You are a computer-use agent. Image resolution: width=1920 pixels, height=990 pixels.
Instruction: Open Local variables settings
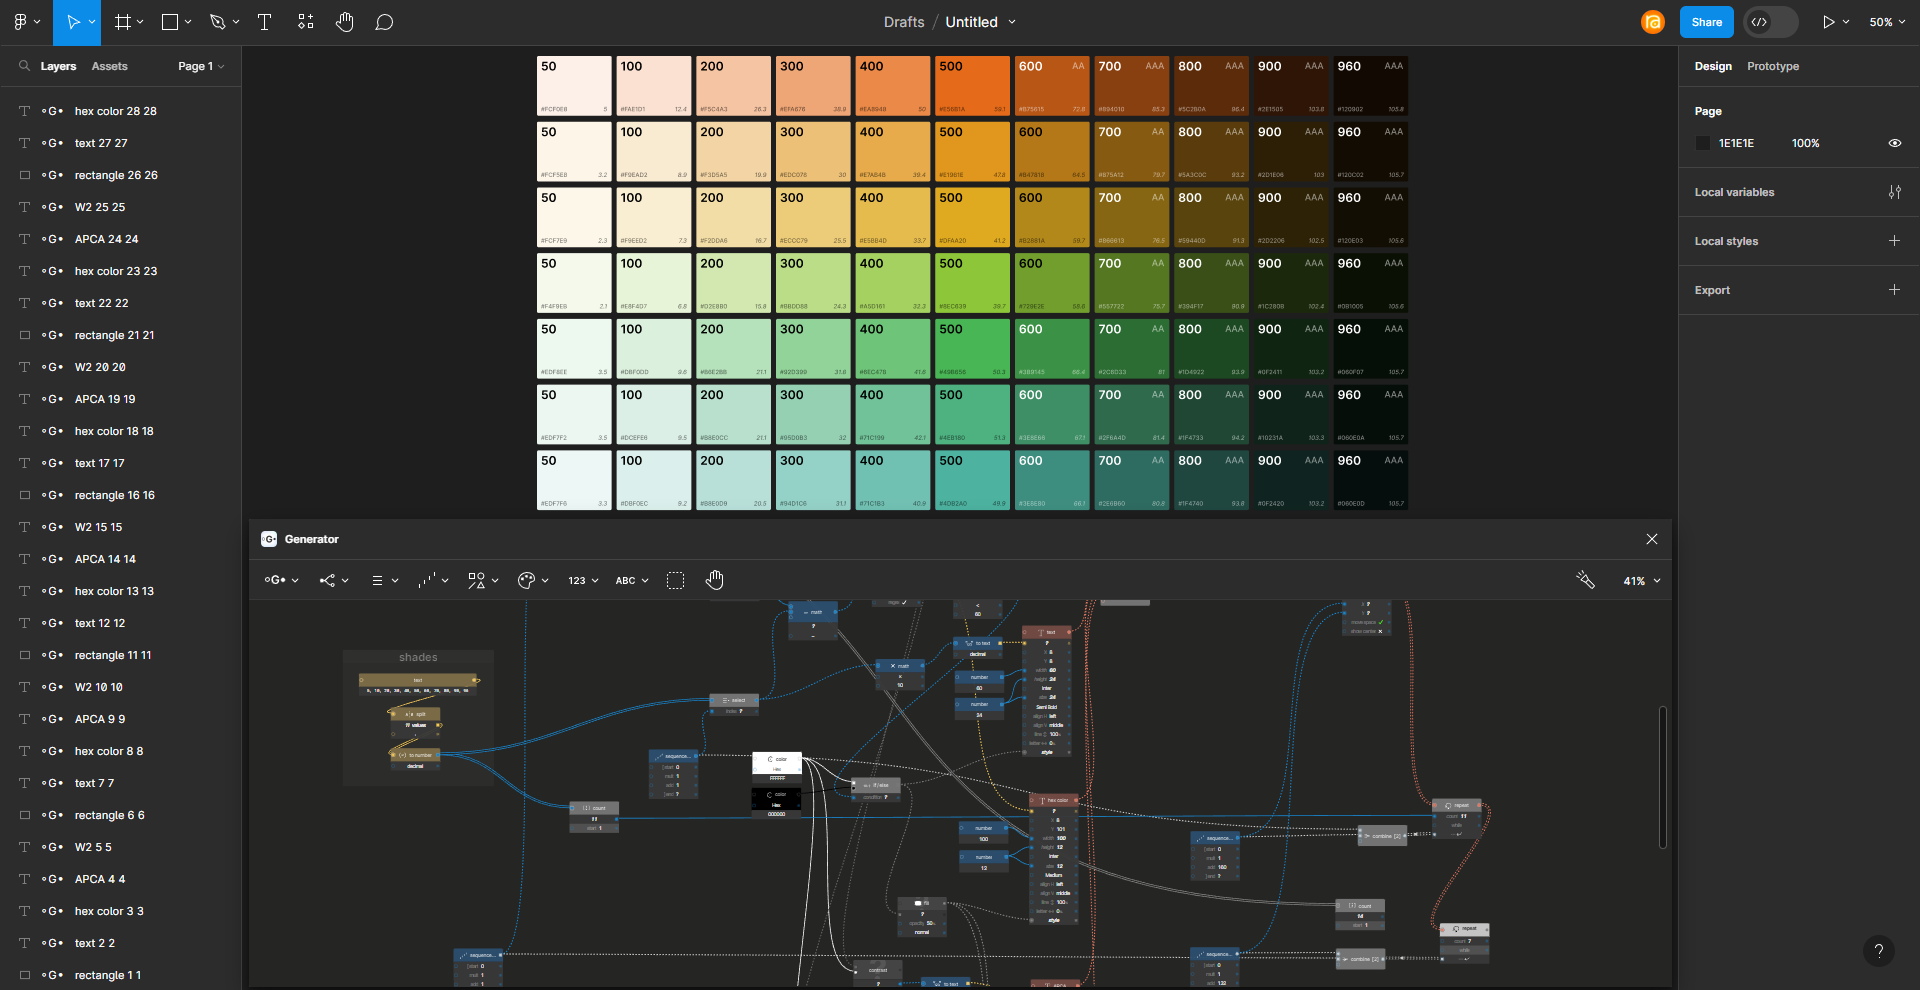pyautogui.click(x=1895, y=191)
